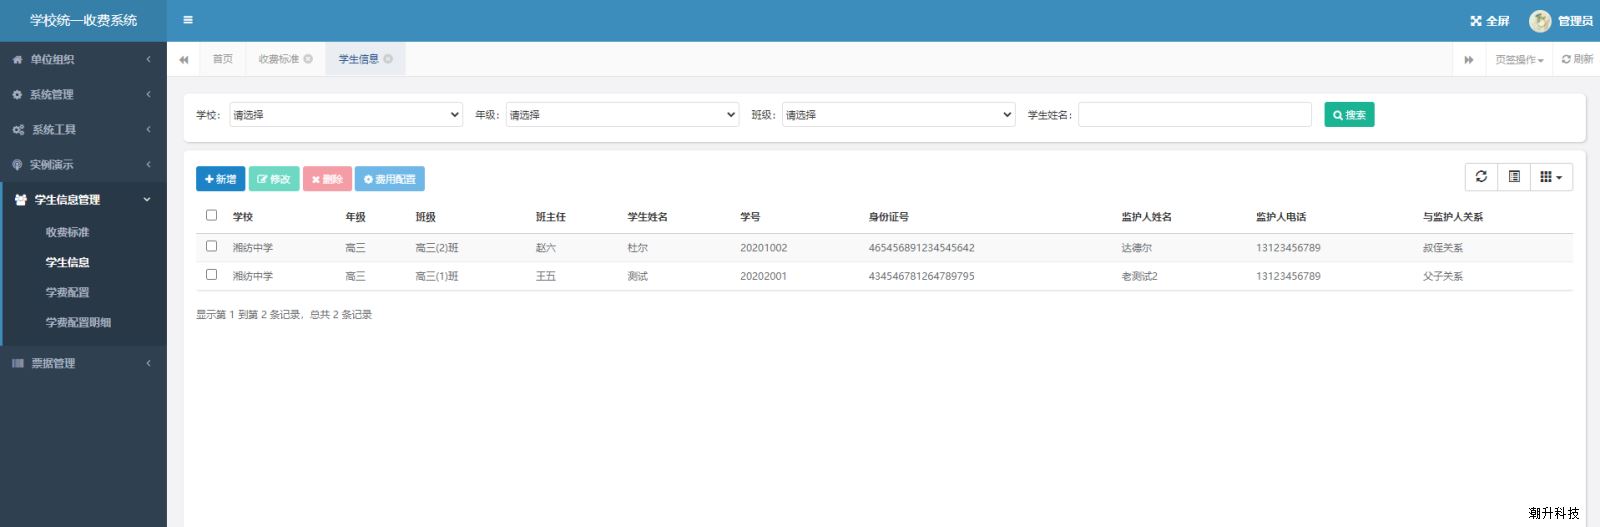Toggle the hamburger sidebar menu icon
This screenshot has width=1600, height=527.
[x=188, y=20]
